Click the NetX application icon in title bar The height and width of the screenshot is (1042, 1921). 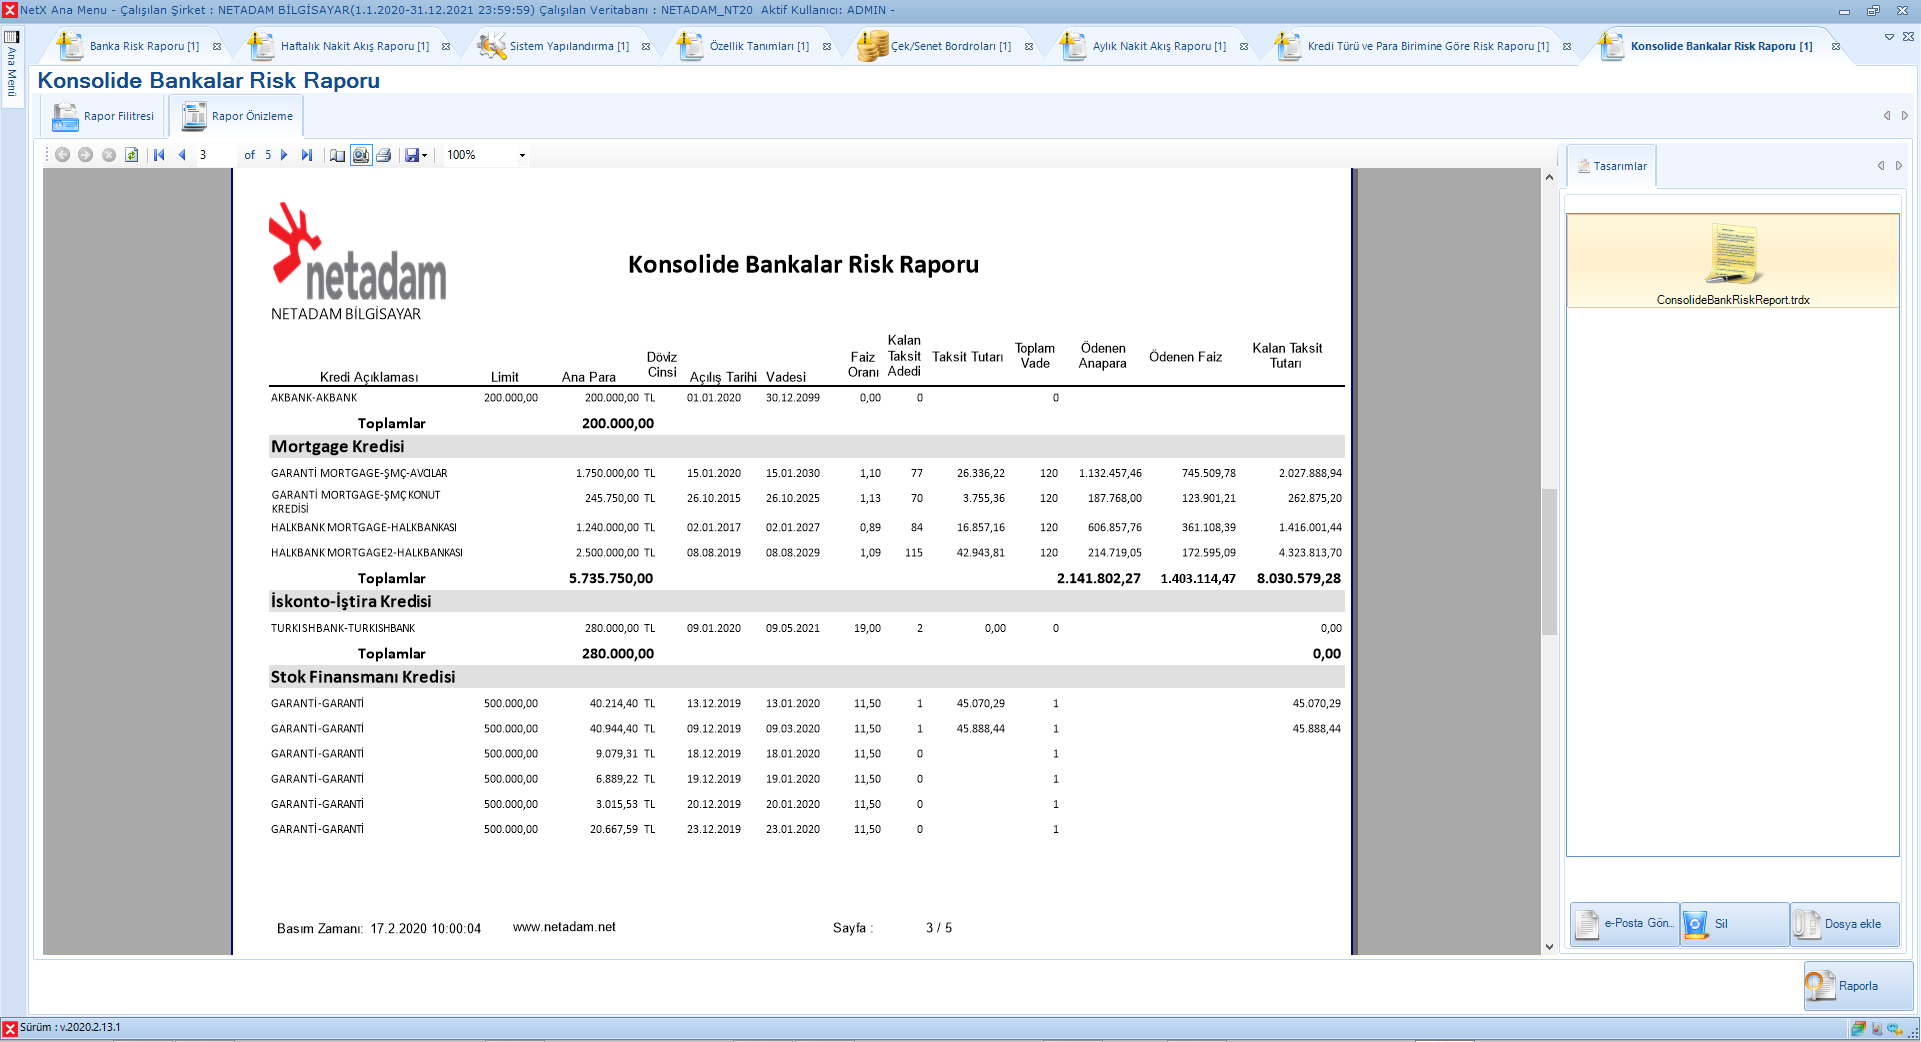pos(10,10)
